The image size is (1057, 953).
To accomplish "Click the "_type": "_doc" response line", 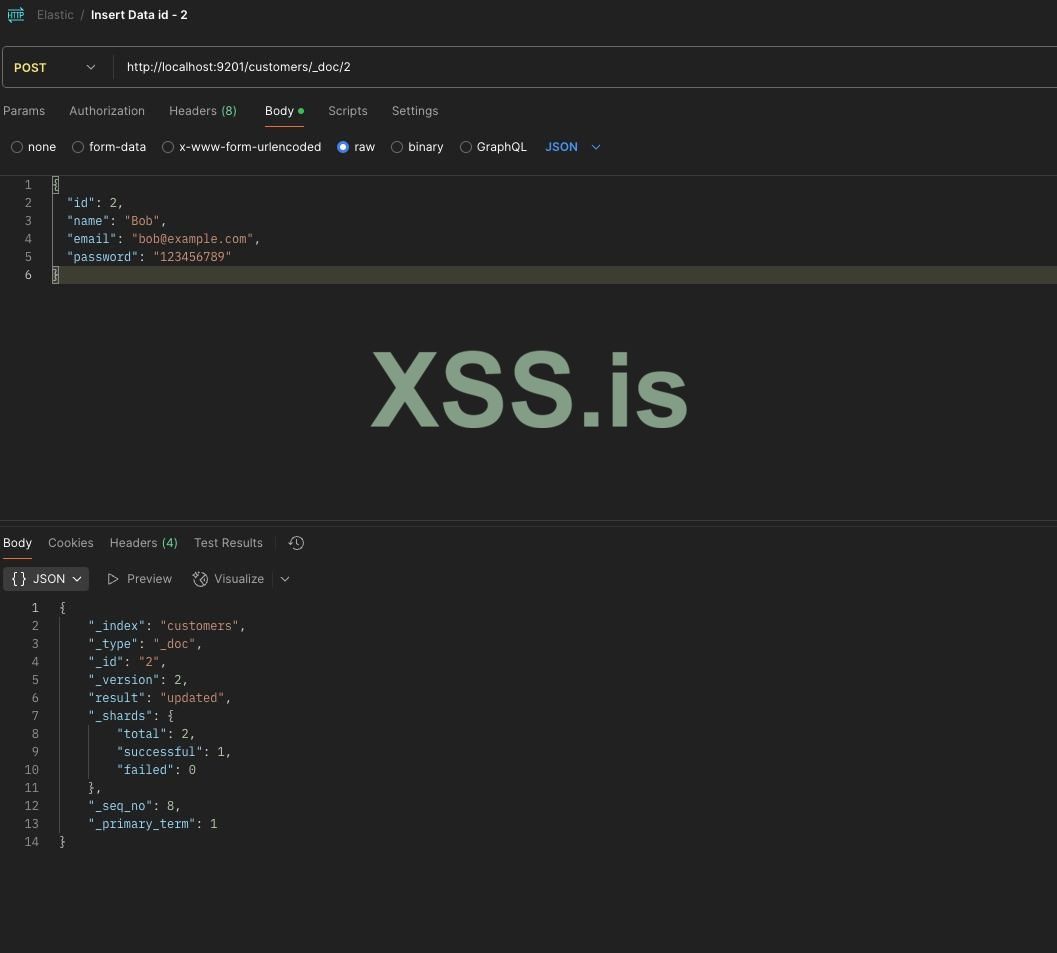I will pyautogui.click(x=145, y=644).
